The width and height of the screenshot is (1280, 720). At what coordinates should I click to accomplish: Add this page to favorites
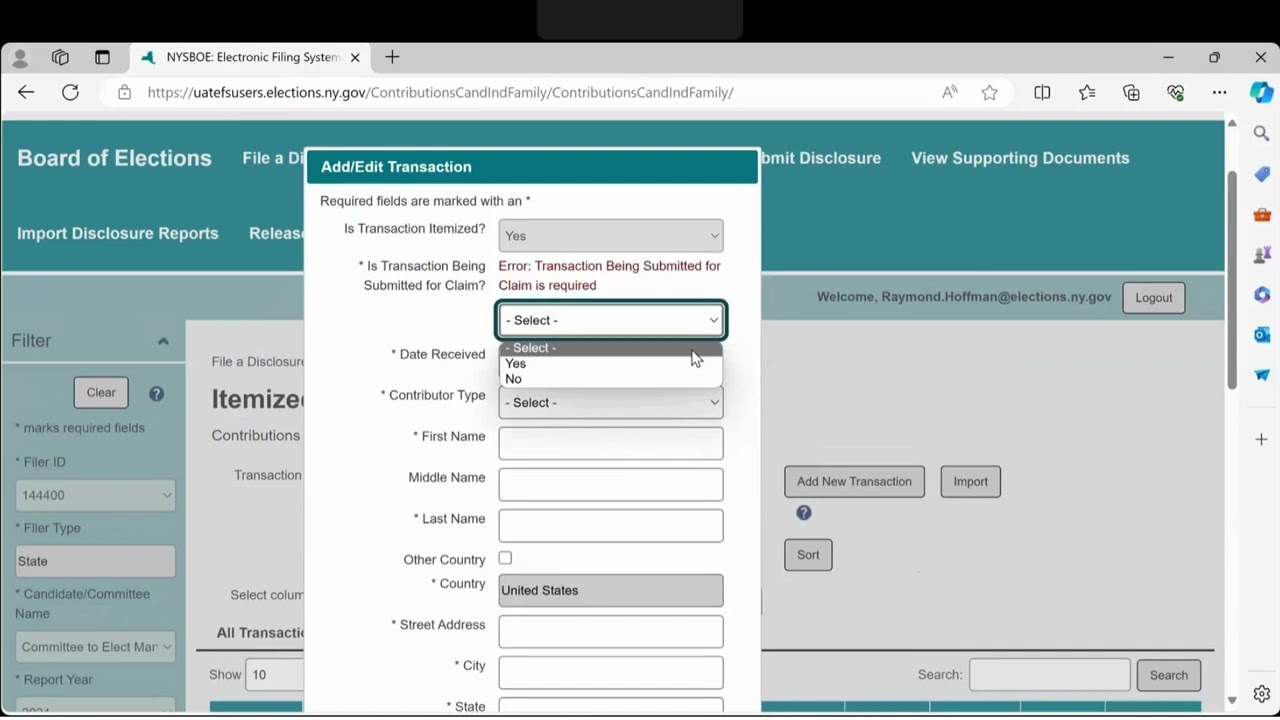click(x=989, y=92)
